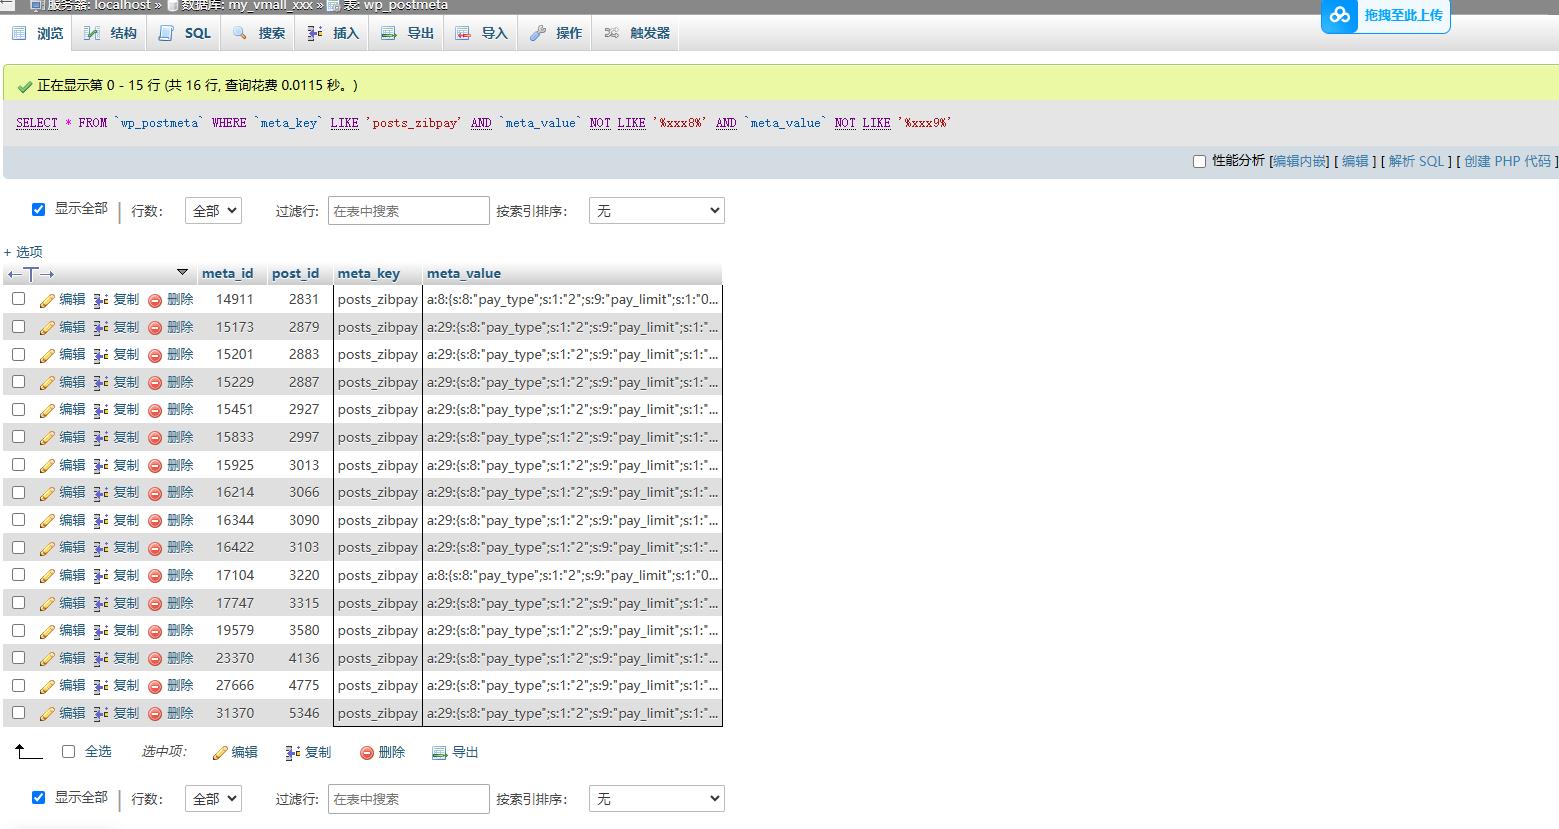
Task: Open the 结构 structure tab
Action: (112, 33)
